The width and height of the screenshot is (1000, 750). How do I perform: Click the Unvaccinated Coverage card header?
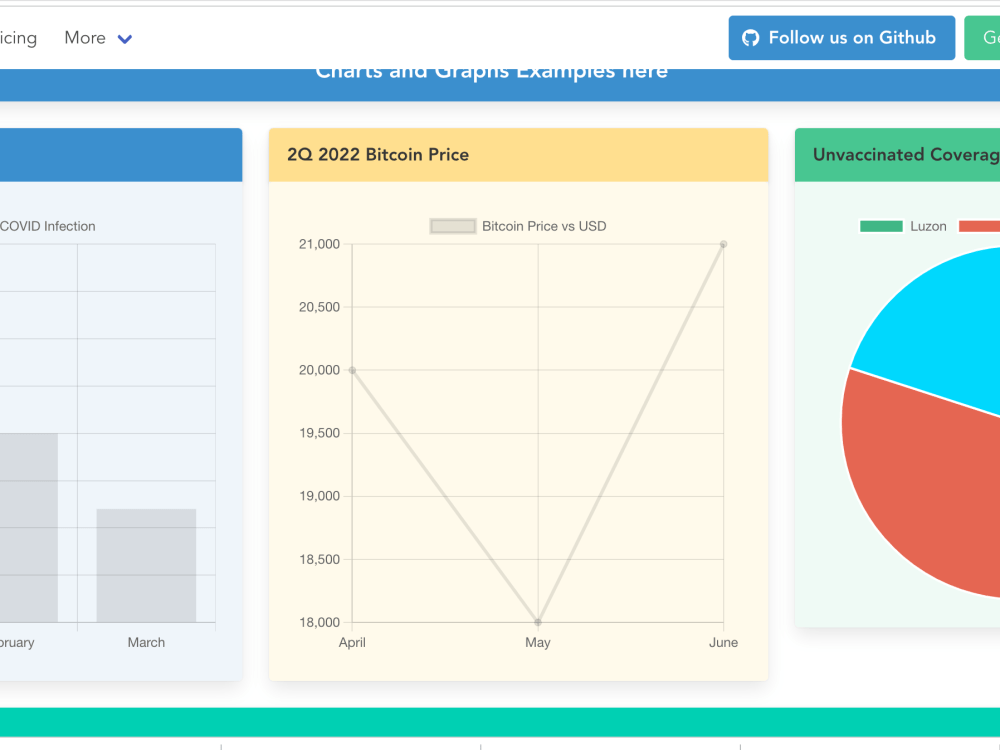[x=898, y=154]
